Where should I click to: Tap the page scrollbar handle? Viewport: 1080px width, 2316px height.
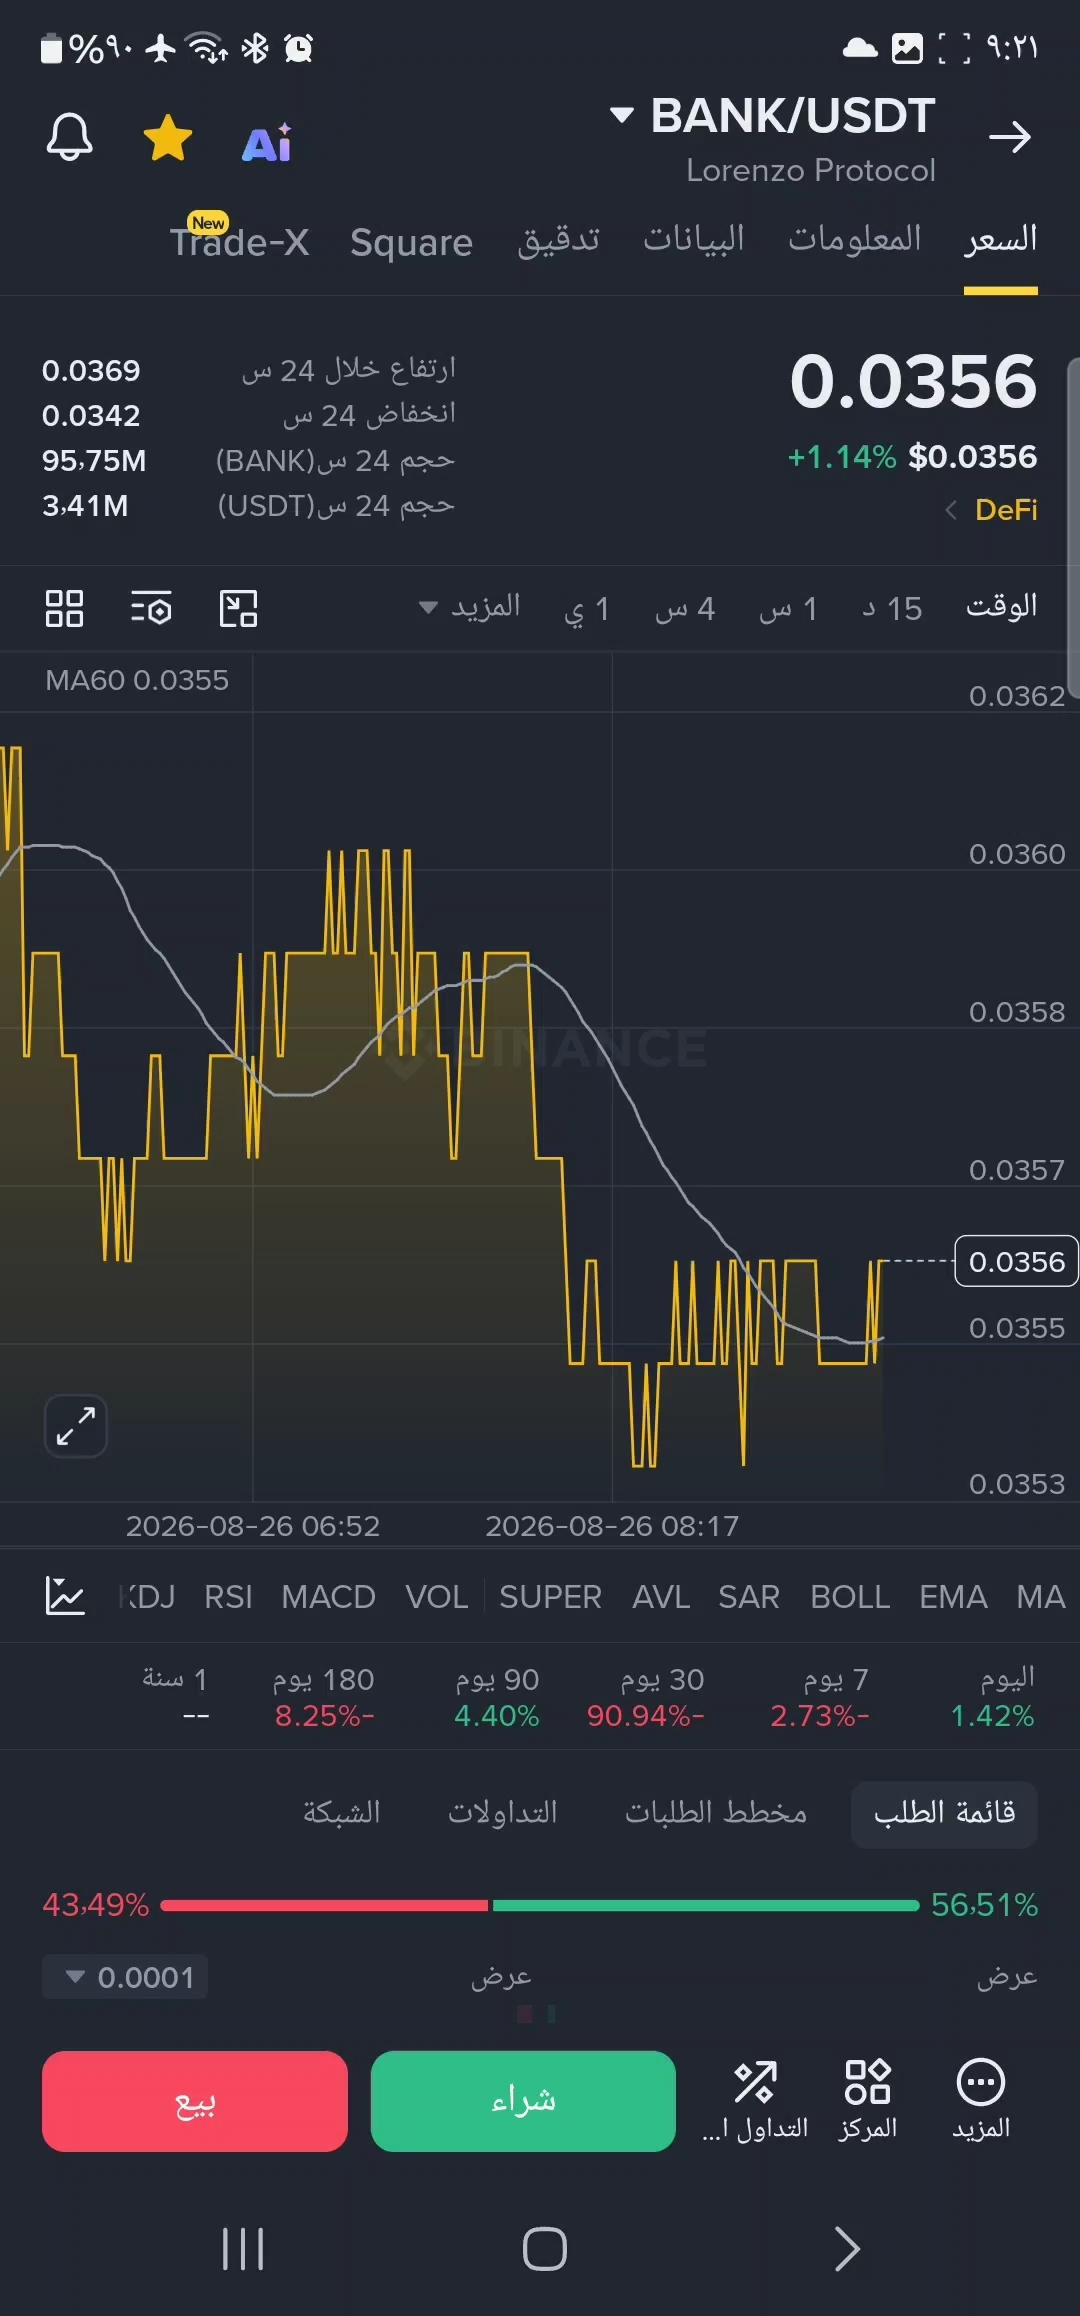pyautogui.click(x=1073, y=527)
